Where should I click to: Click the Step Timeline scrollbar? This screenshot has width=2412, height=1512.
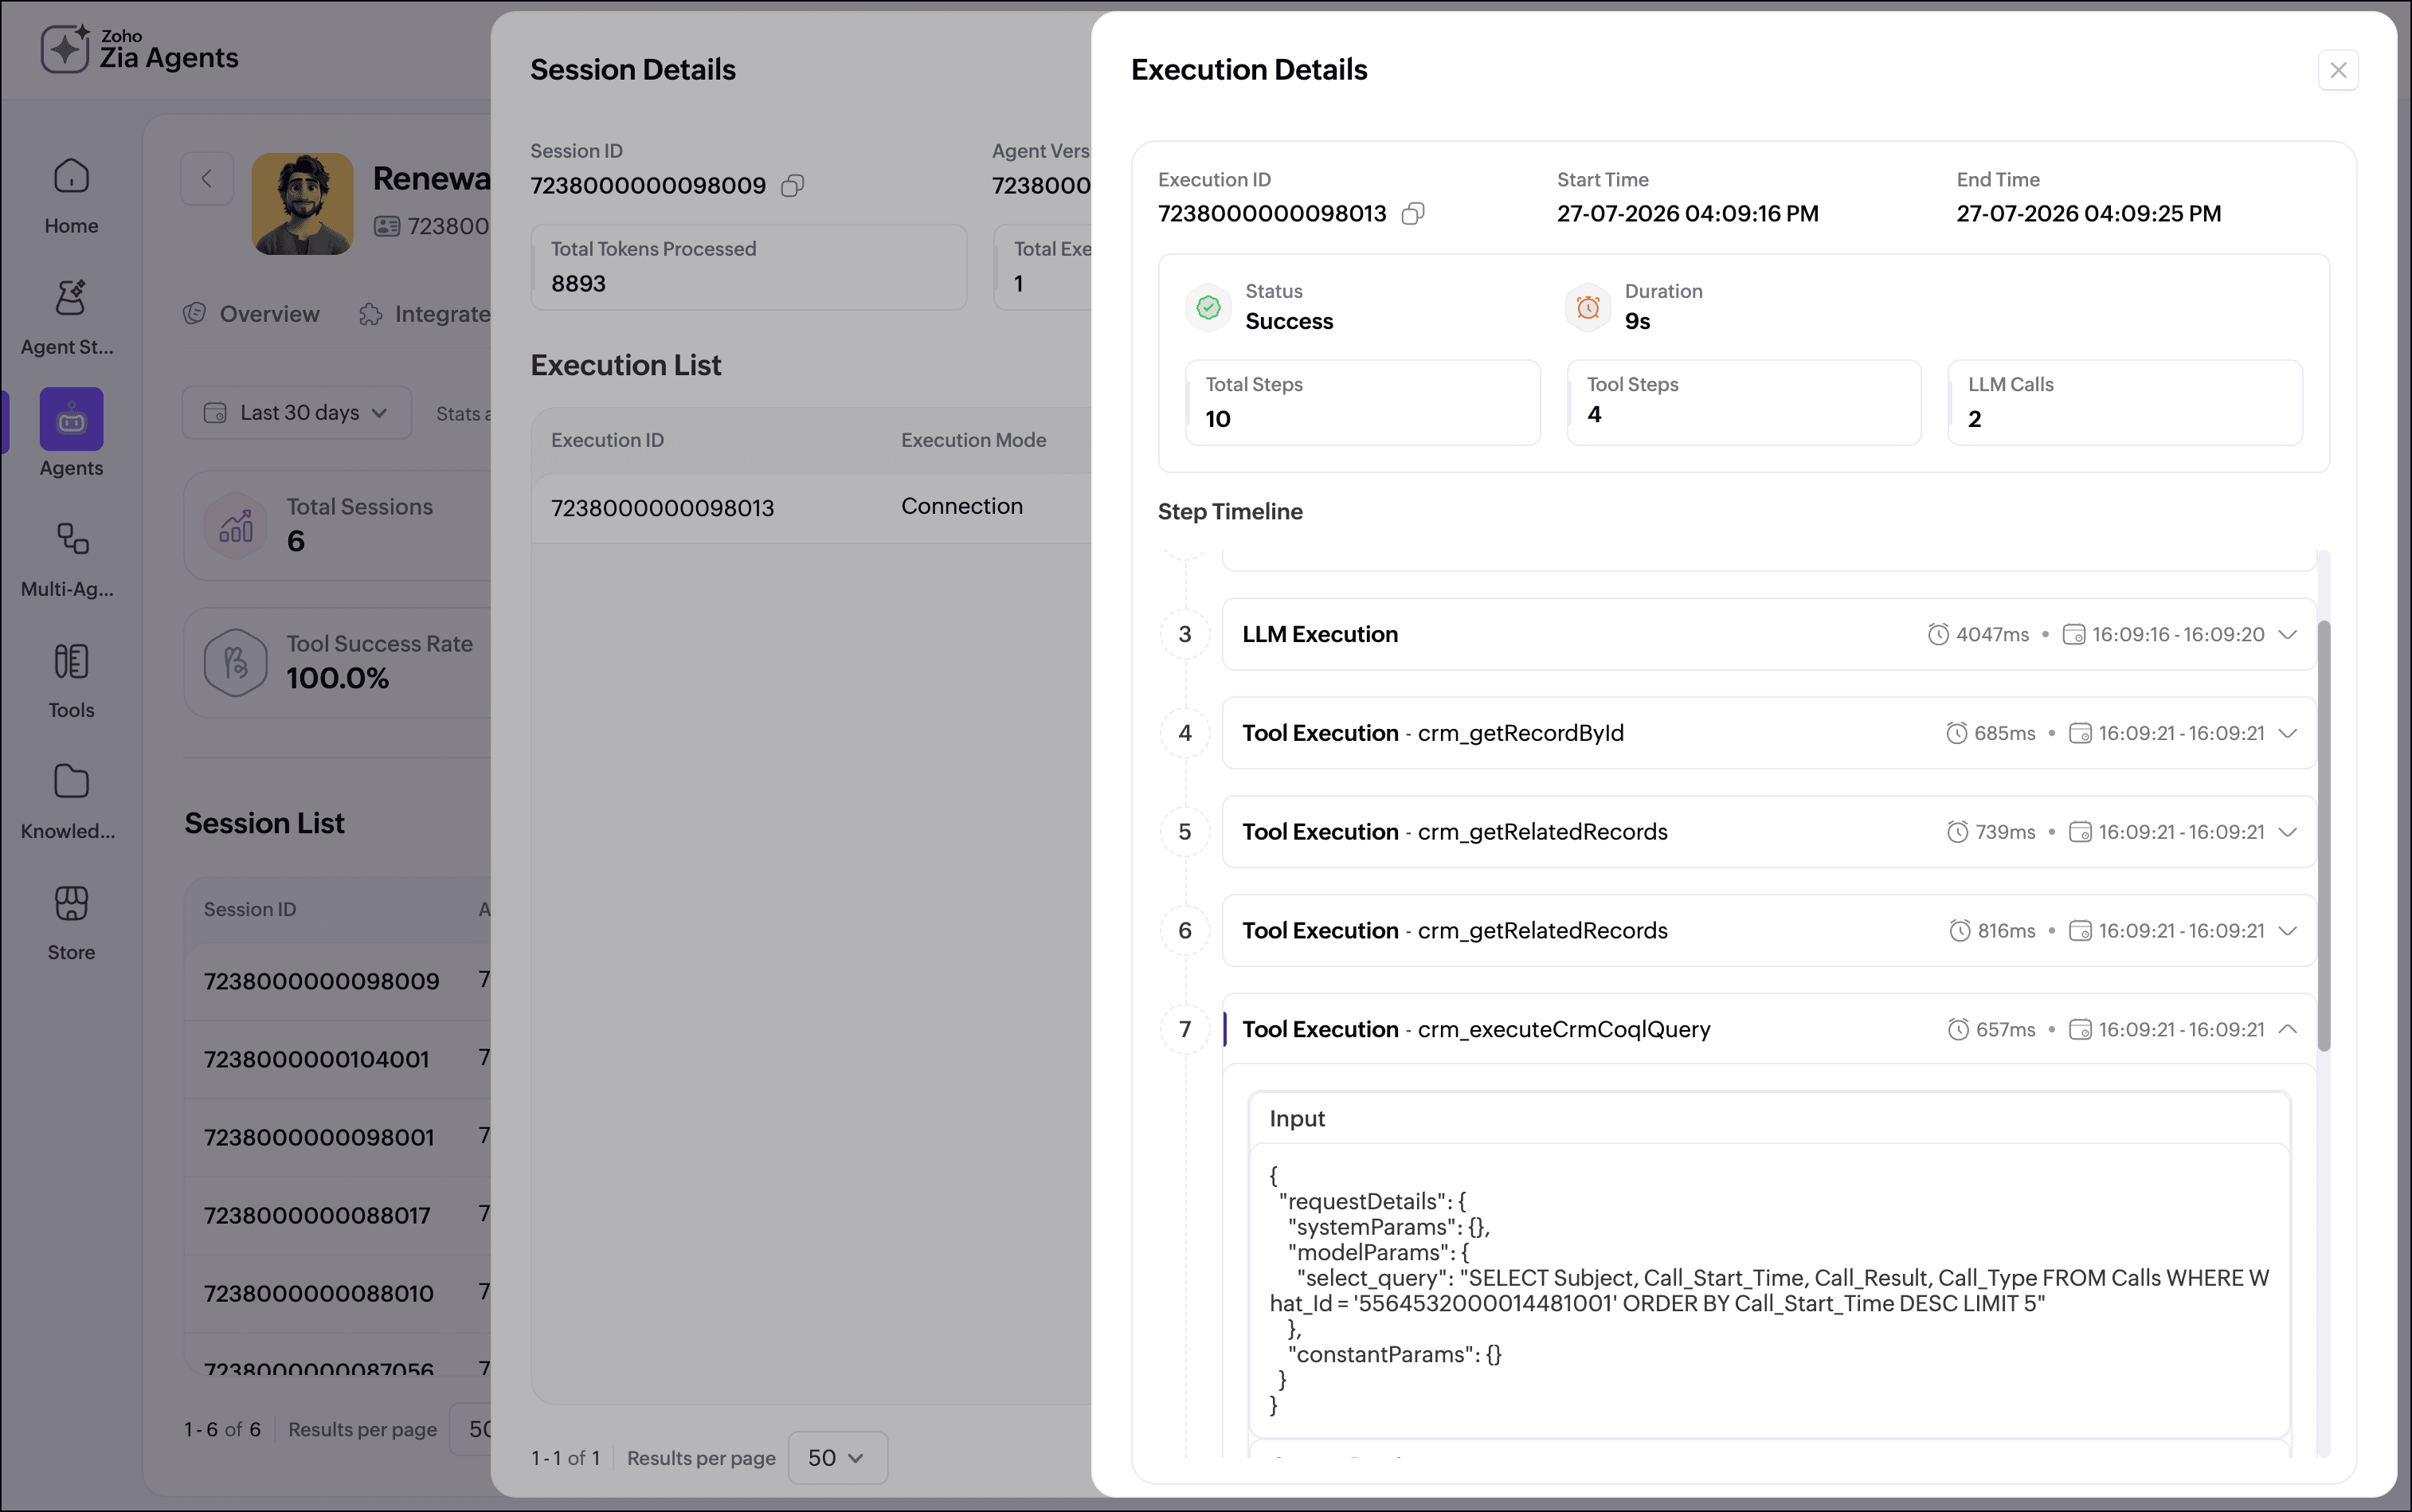tap(2324, 836)
